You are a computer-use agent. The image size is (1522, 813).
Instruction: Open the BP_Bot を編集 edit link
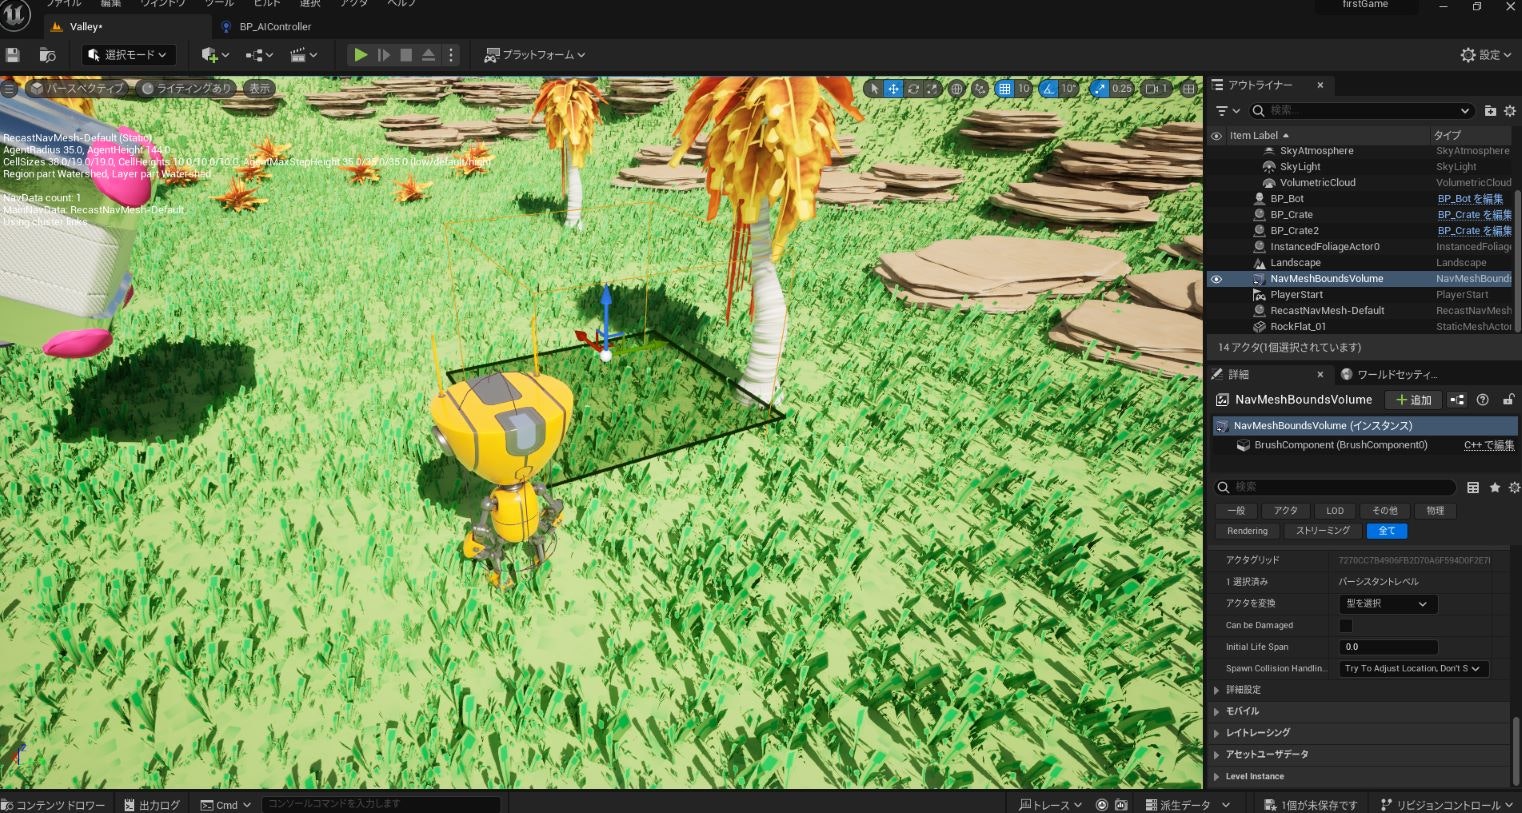tap(1470, 199)
